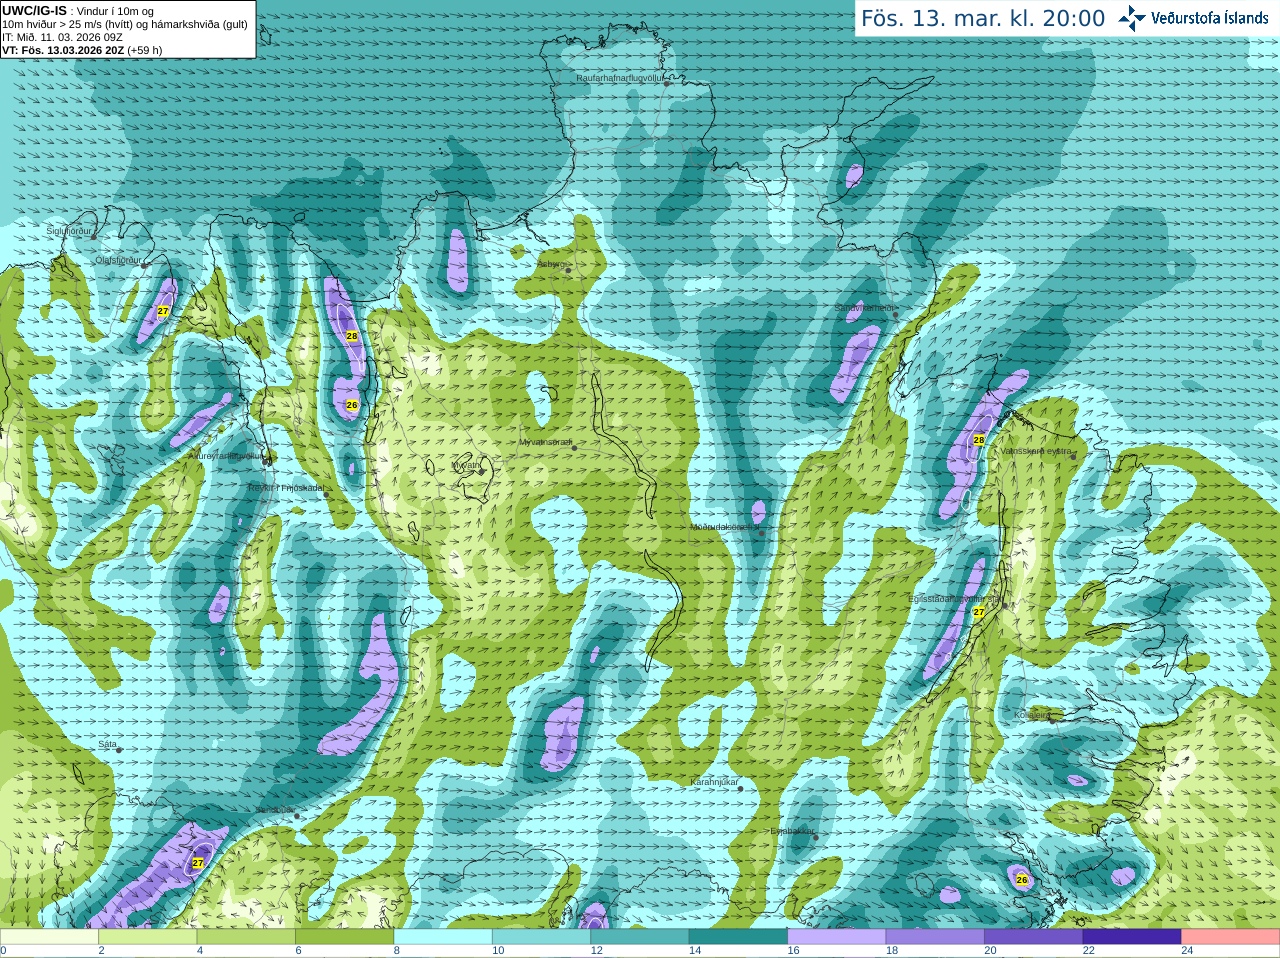1280x958 pixels.
Task: Select the 16–18 m/s lavender legend swatch
Action: pos(837,937)
